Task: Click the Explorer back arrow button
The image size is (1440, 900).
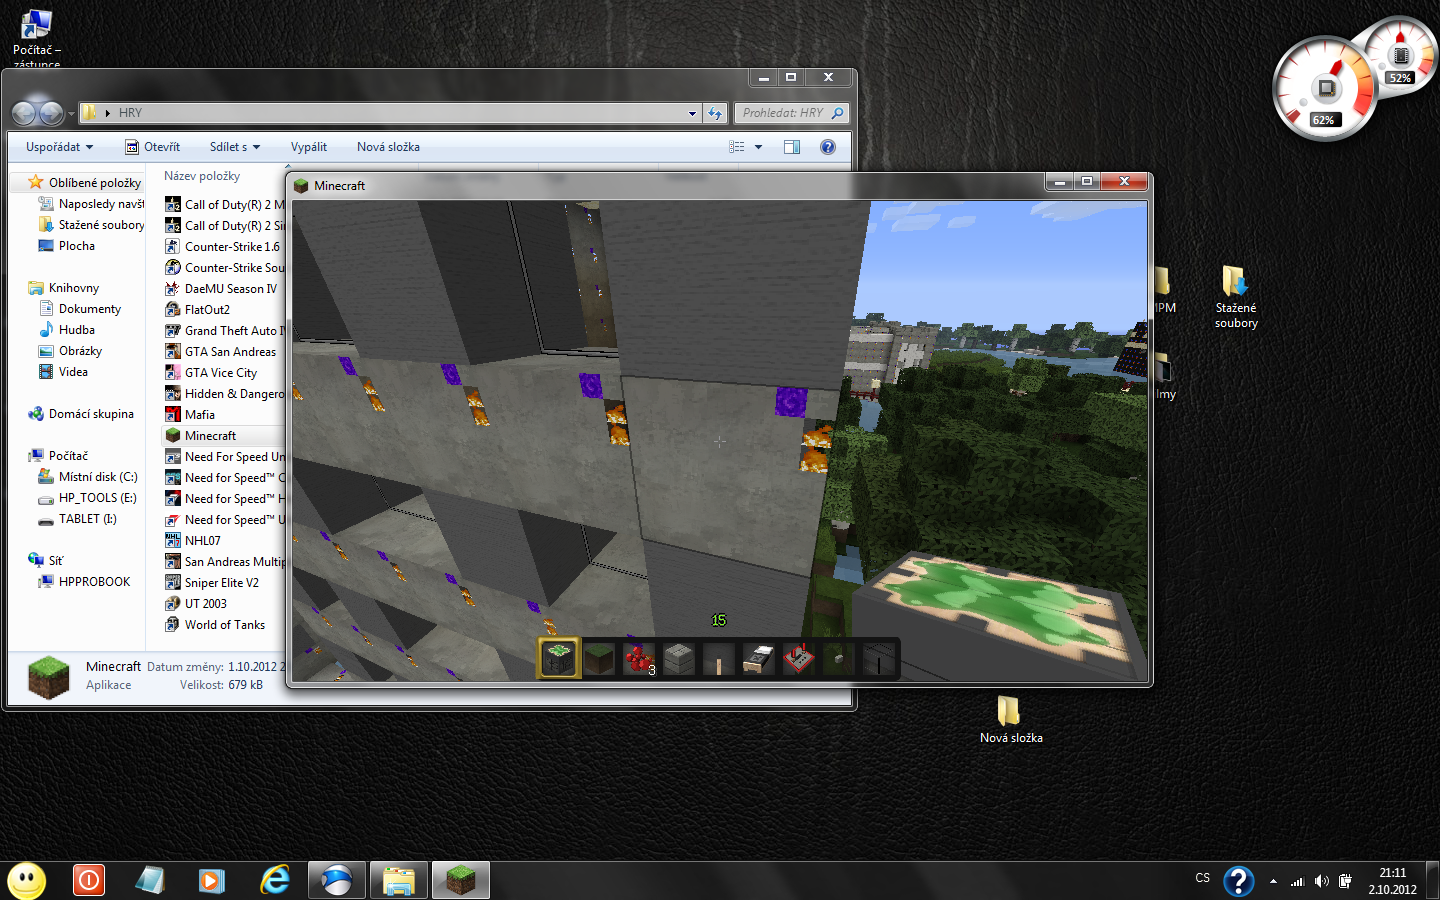Action: tap(24, 113)
